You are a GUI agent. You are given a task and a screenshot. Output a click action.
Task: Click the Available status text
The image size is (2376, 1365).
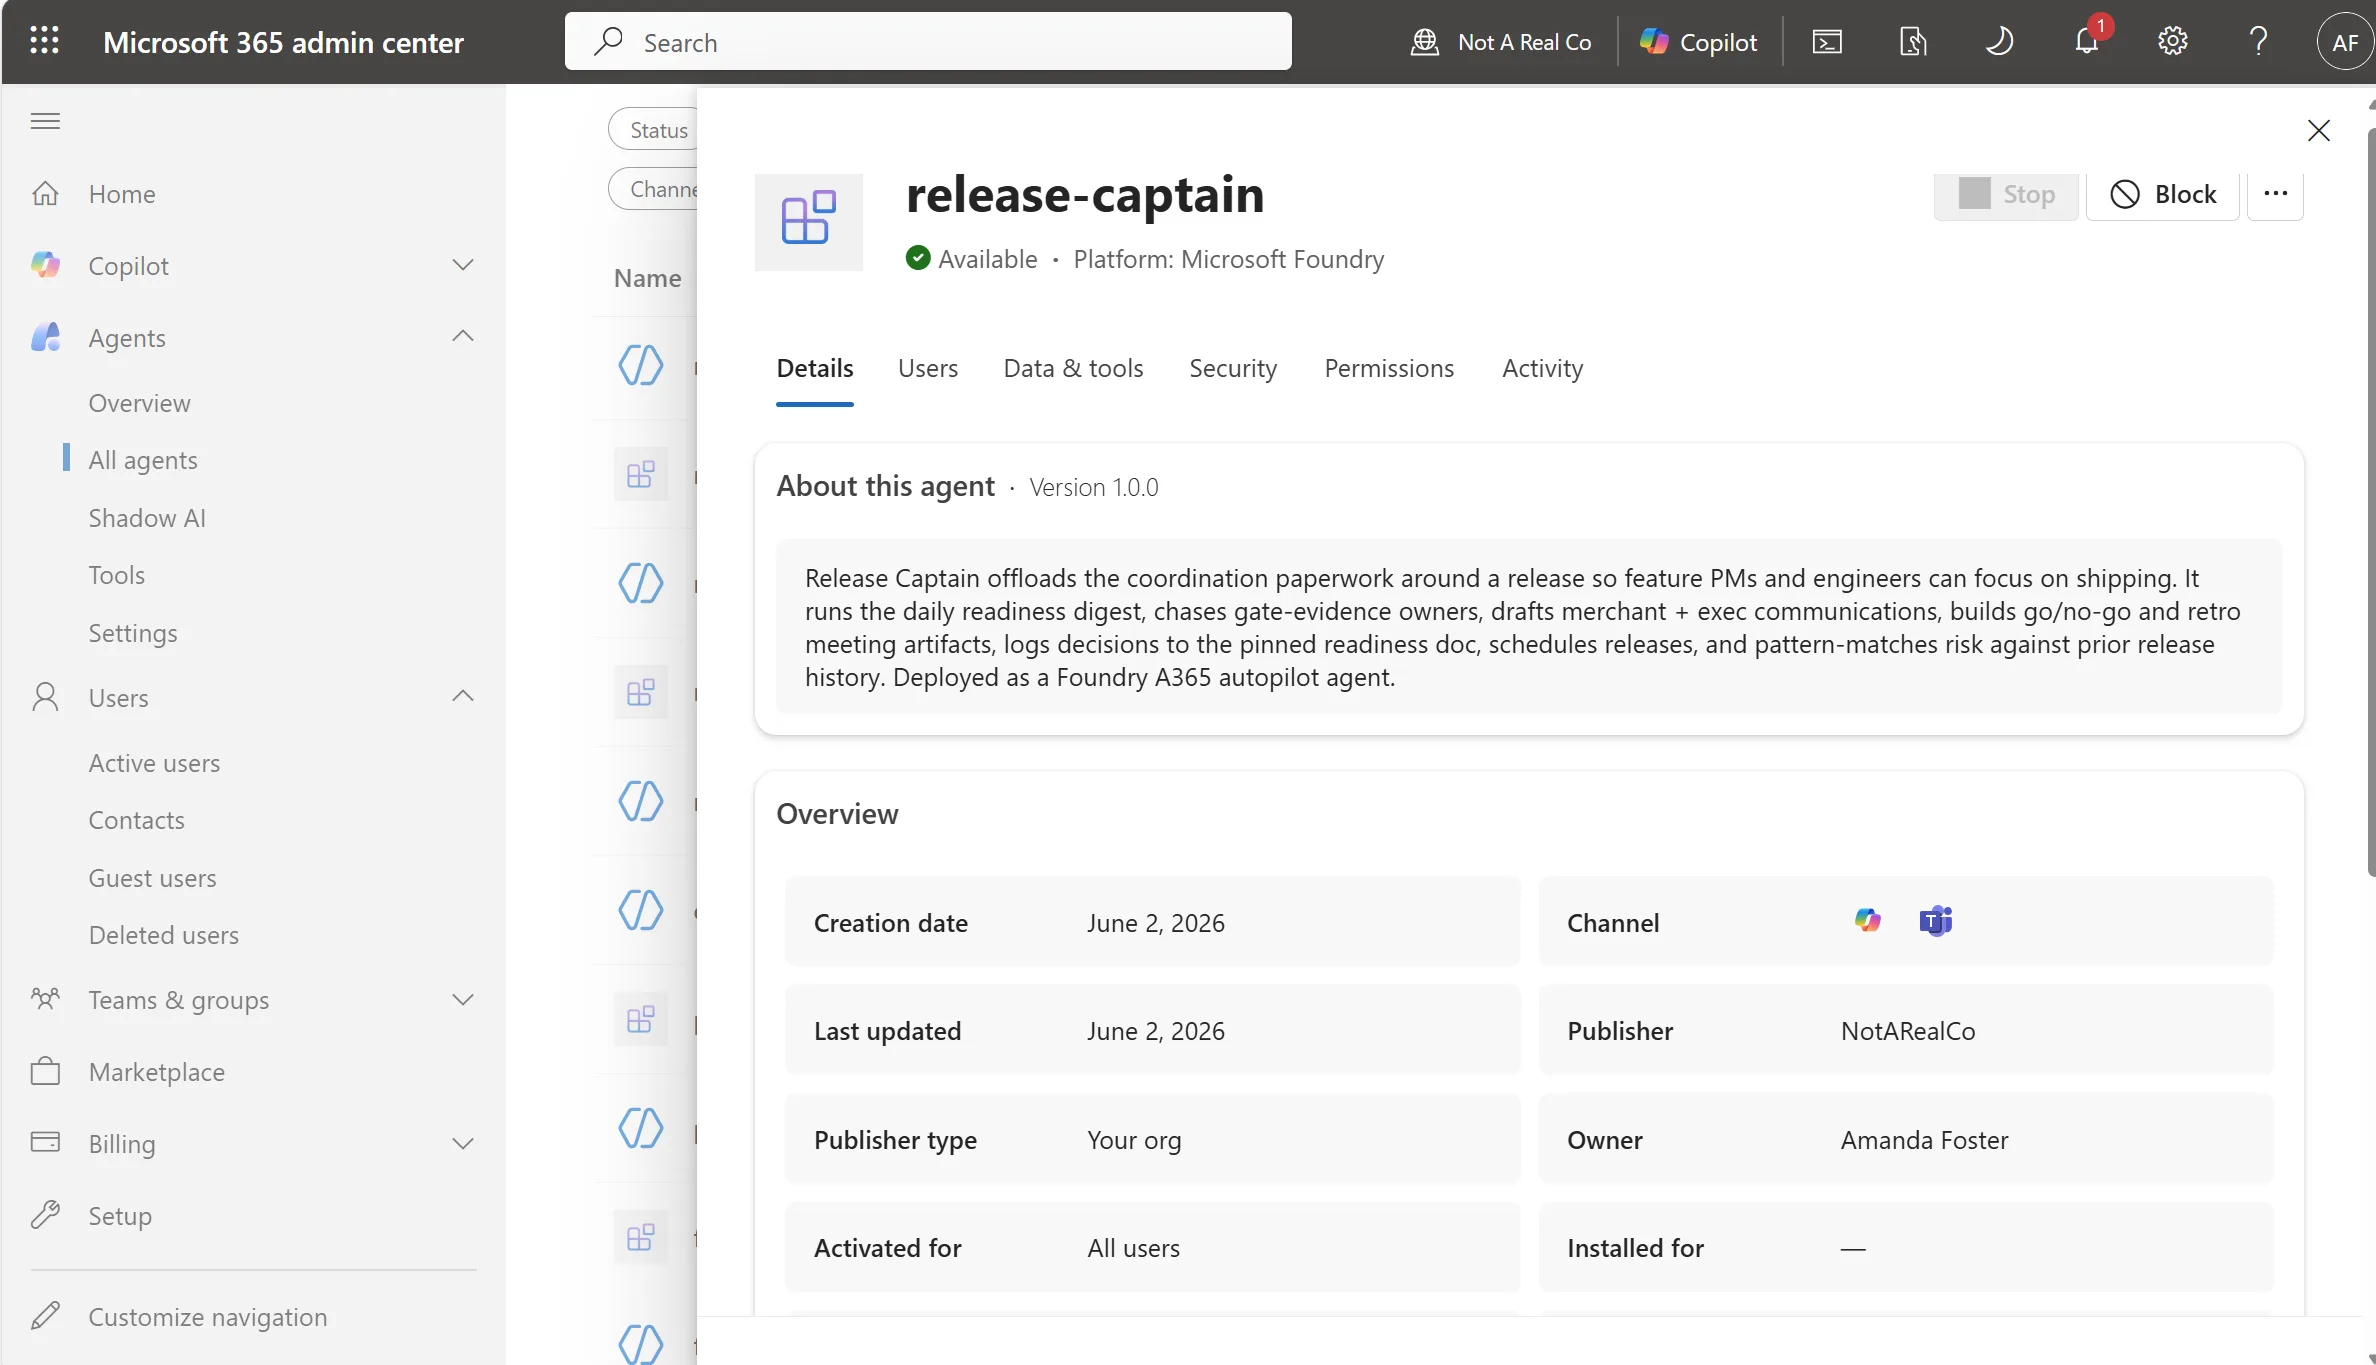click(x=987, y=259)
